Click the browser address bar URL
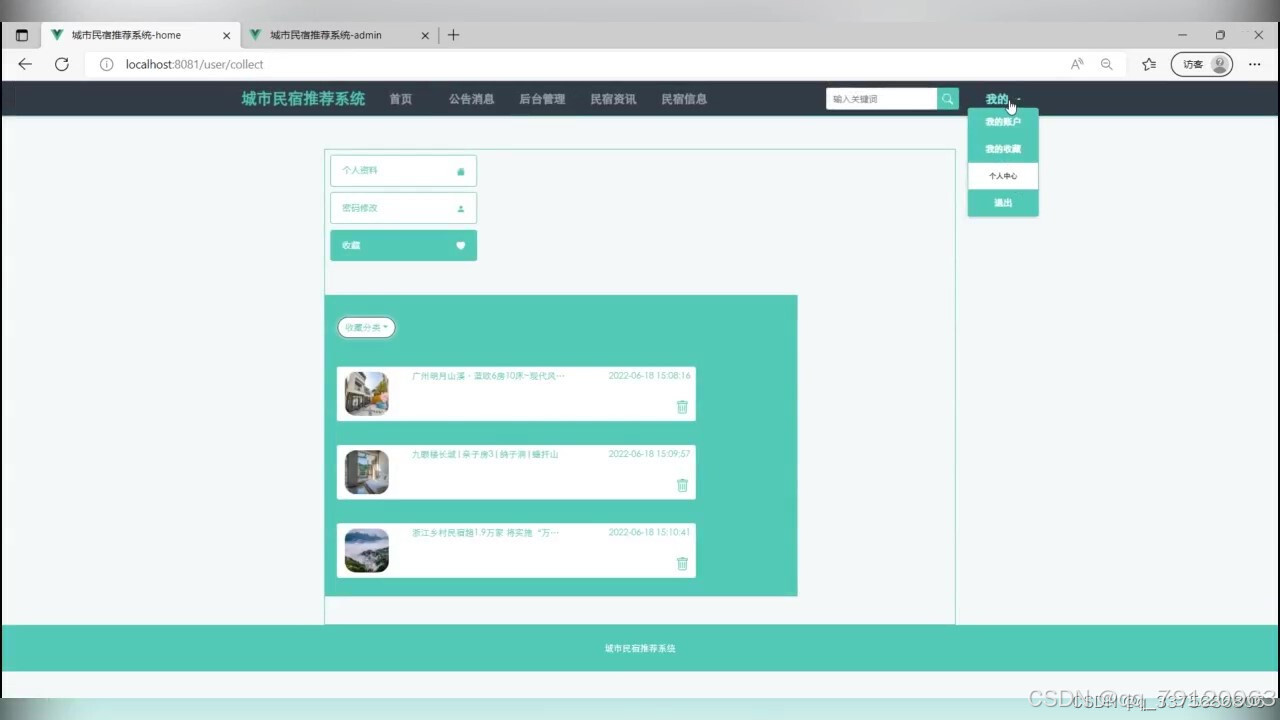The width and height of the screenshot is (1280, 720). point(194,64)
